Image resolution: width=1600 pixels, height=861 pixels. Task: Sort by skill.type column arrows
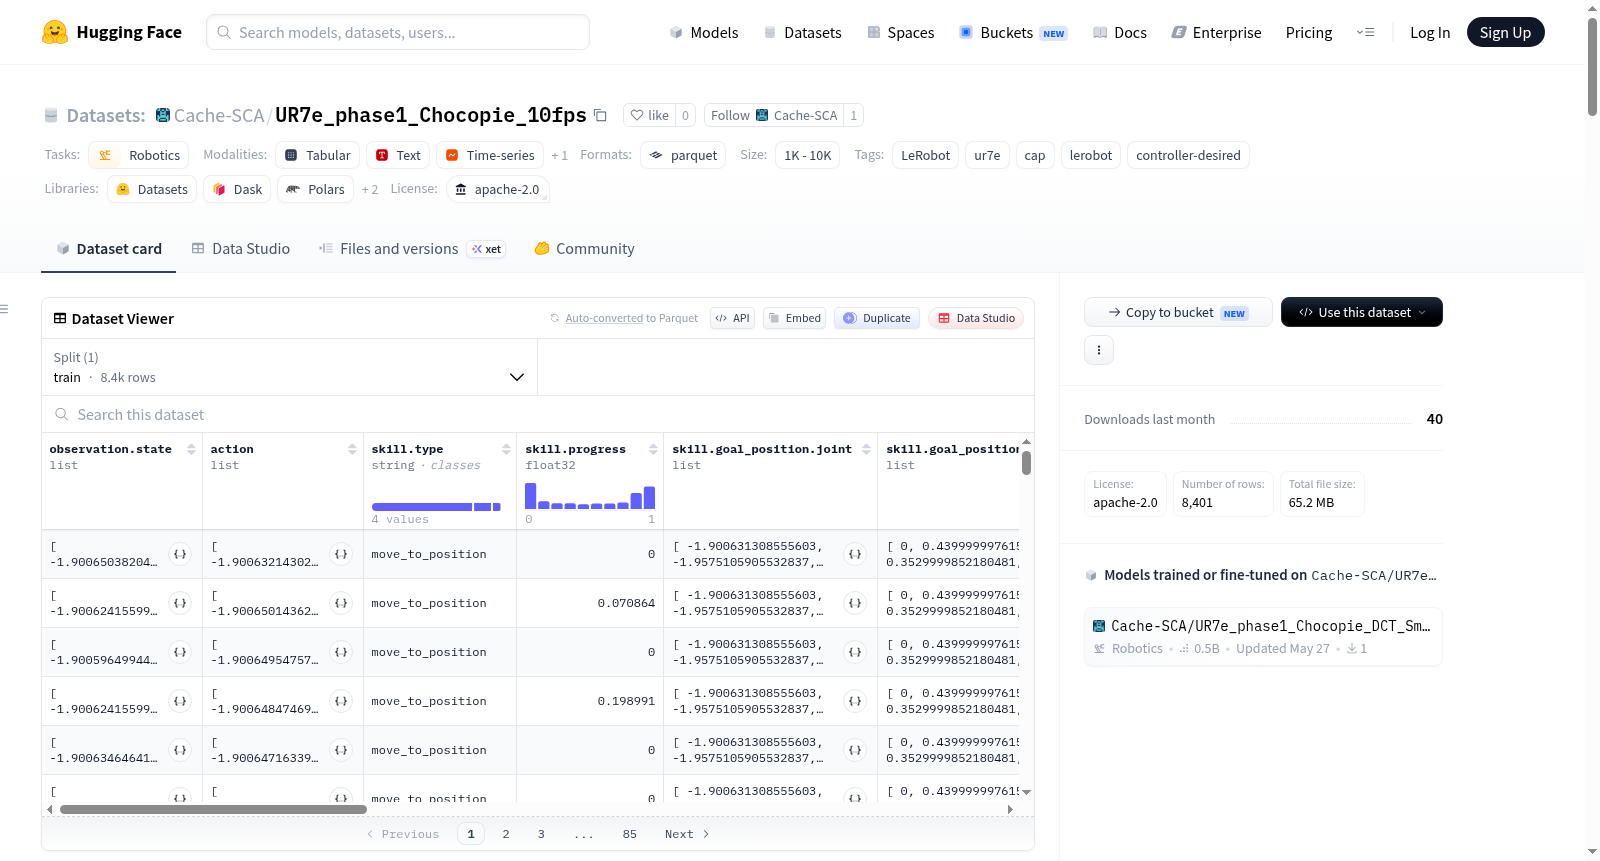506,449
